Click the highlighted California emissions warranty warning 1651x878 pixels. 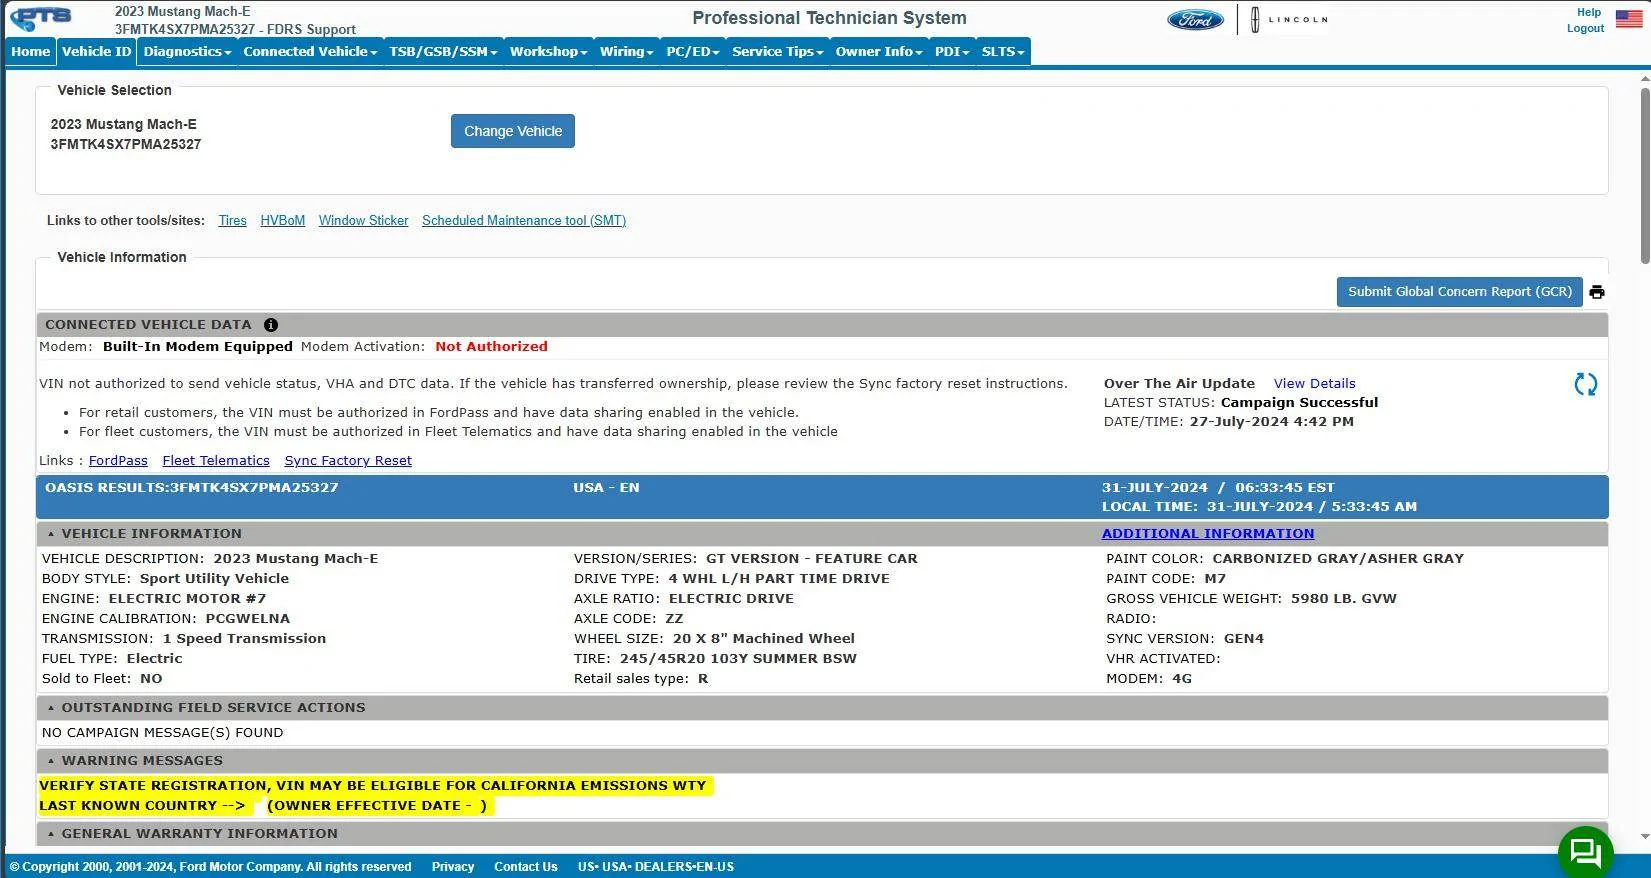point(373,786)
